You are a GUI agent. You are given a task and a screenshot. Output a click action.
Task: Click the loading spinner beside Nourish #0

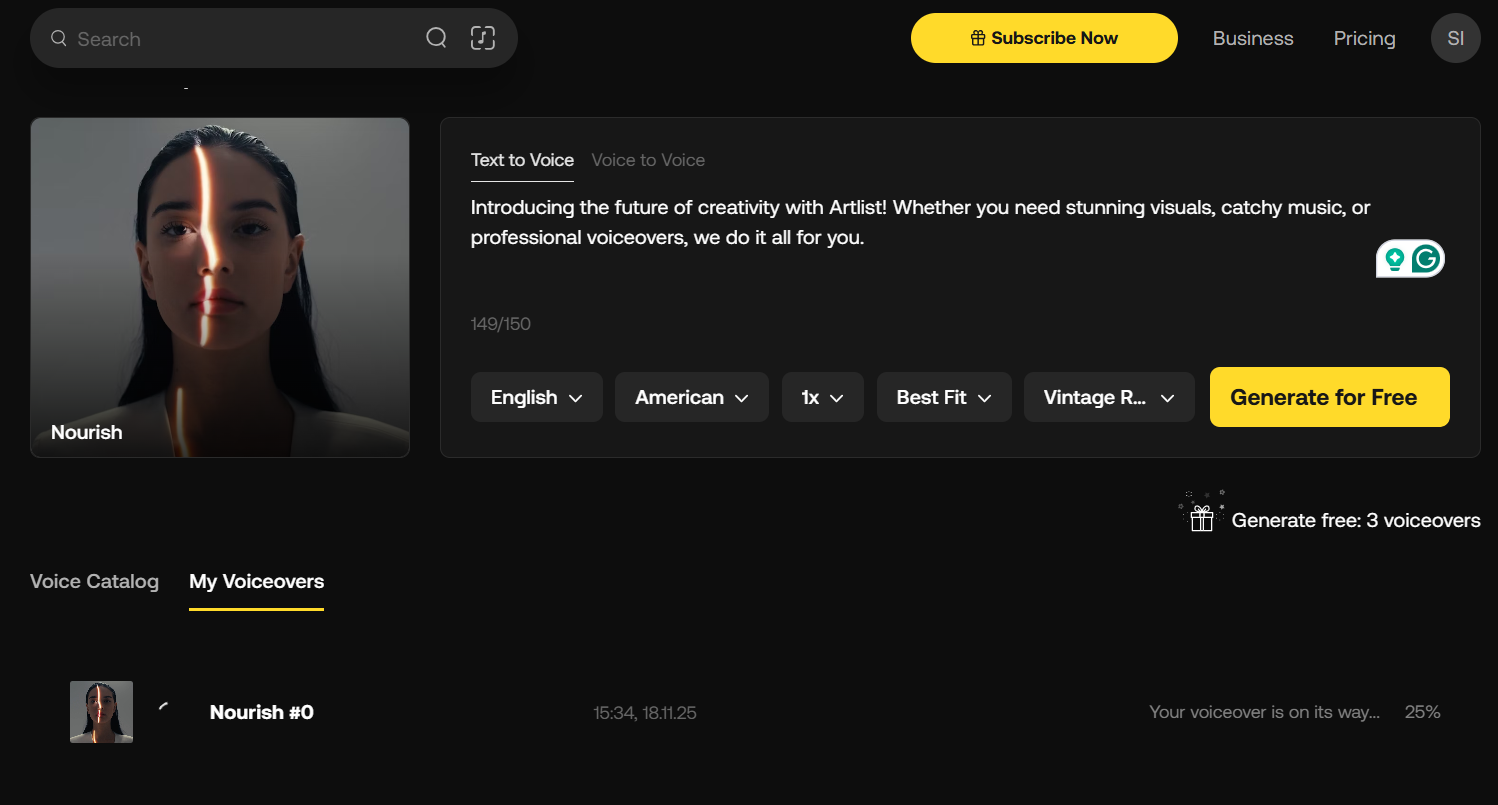tap(164, 708)
